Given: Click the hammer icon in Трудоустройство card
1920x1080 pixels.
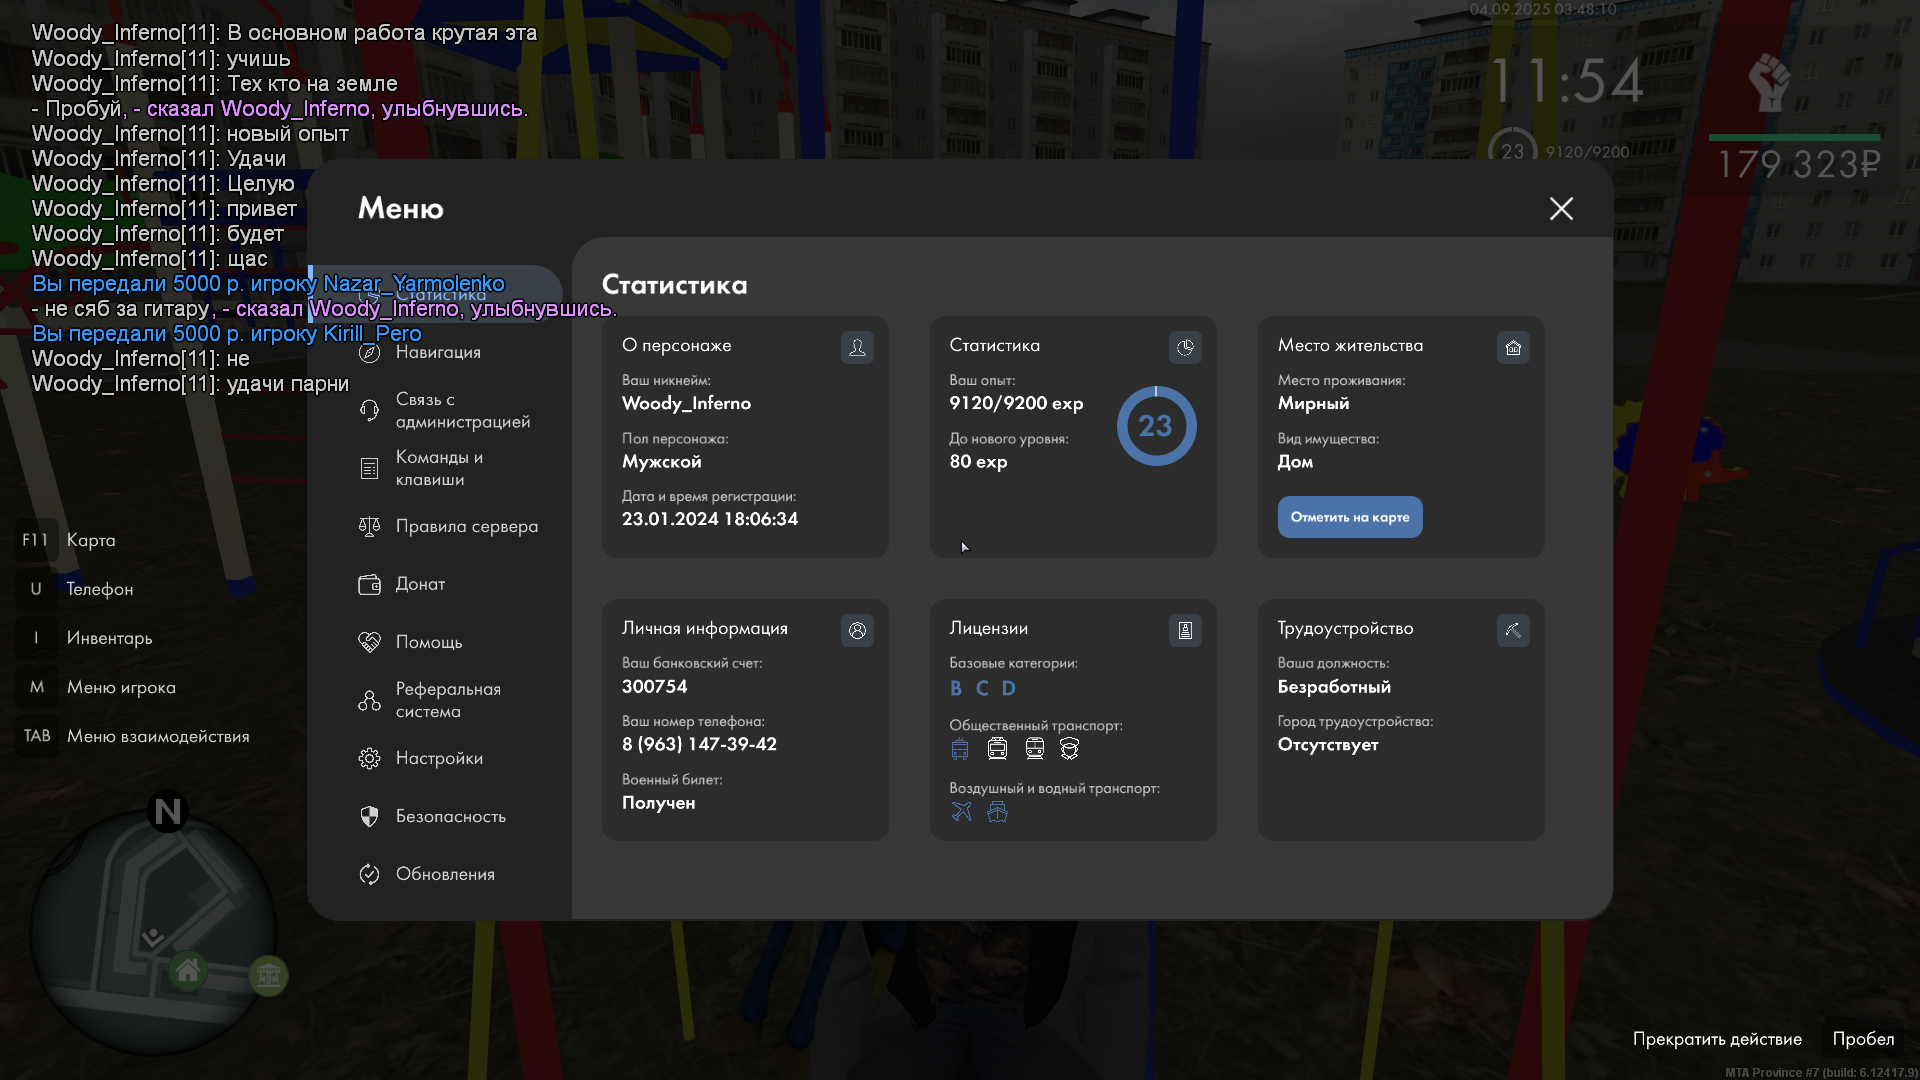Looking at the screenshot, I should [1513, 631].
